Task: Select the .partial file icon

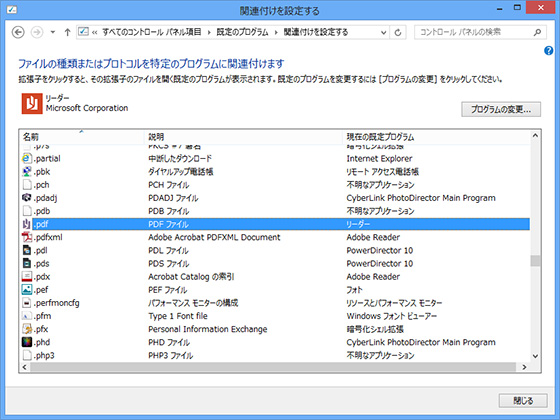Action: [27, 158]
